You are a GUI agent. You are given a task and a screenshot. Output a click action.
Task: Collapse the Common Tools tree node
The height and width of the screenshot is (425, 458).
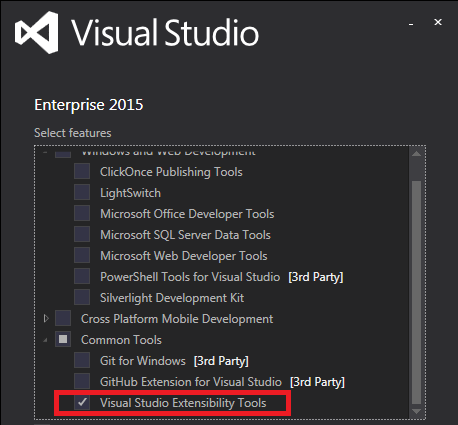(x=46, y=340)
